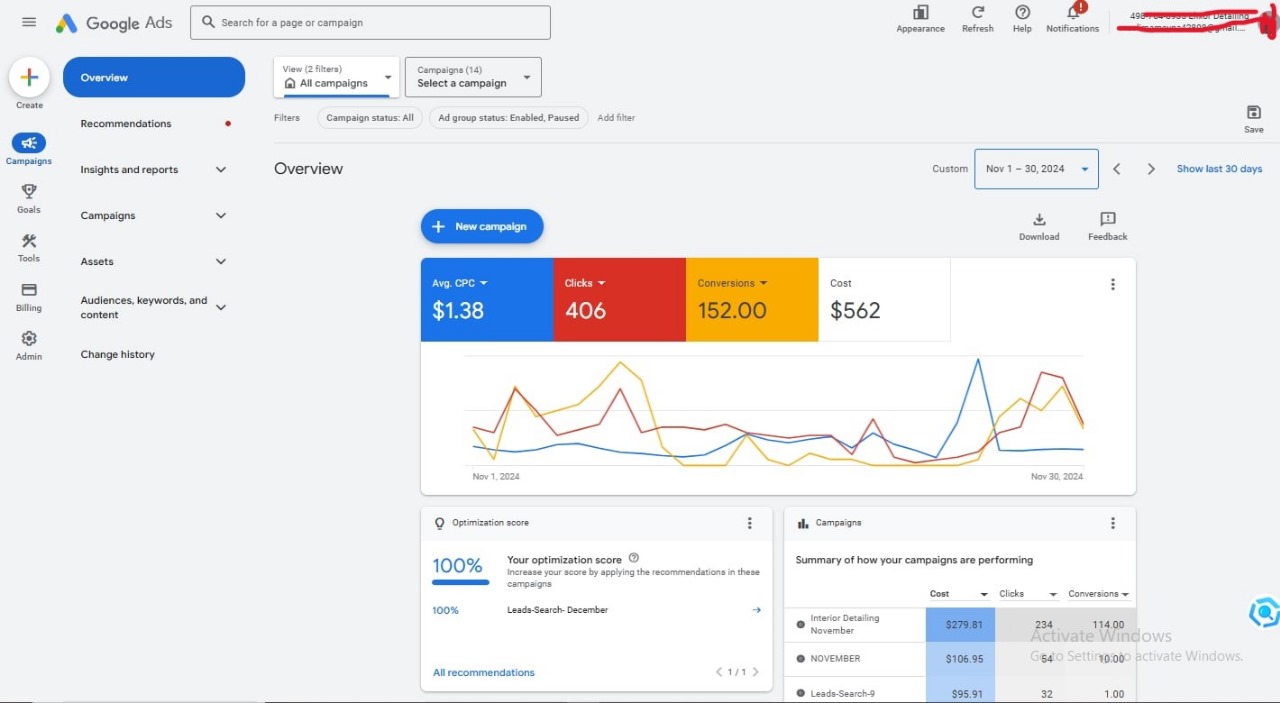This screenshot has width=1280, height=703.
Task: Expand Insights and reports section
Action: point(221,170)
